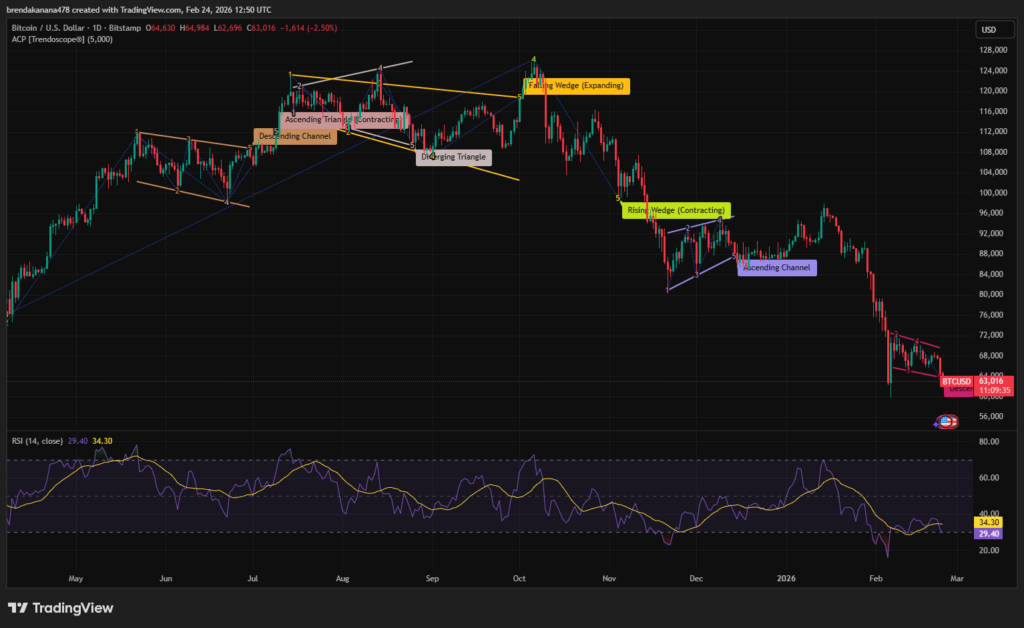Open the US flag economic event marker
This screenshot has height=628, width=1024.
click(x=947, y=422)
